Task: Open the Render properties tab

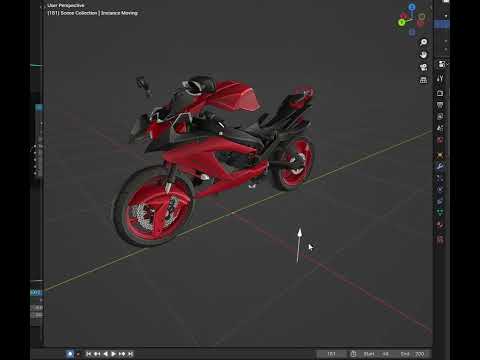Action: click(440, 93)
